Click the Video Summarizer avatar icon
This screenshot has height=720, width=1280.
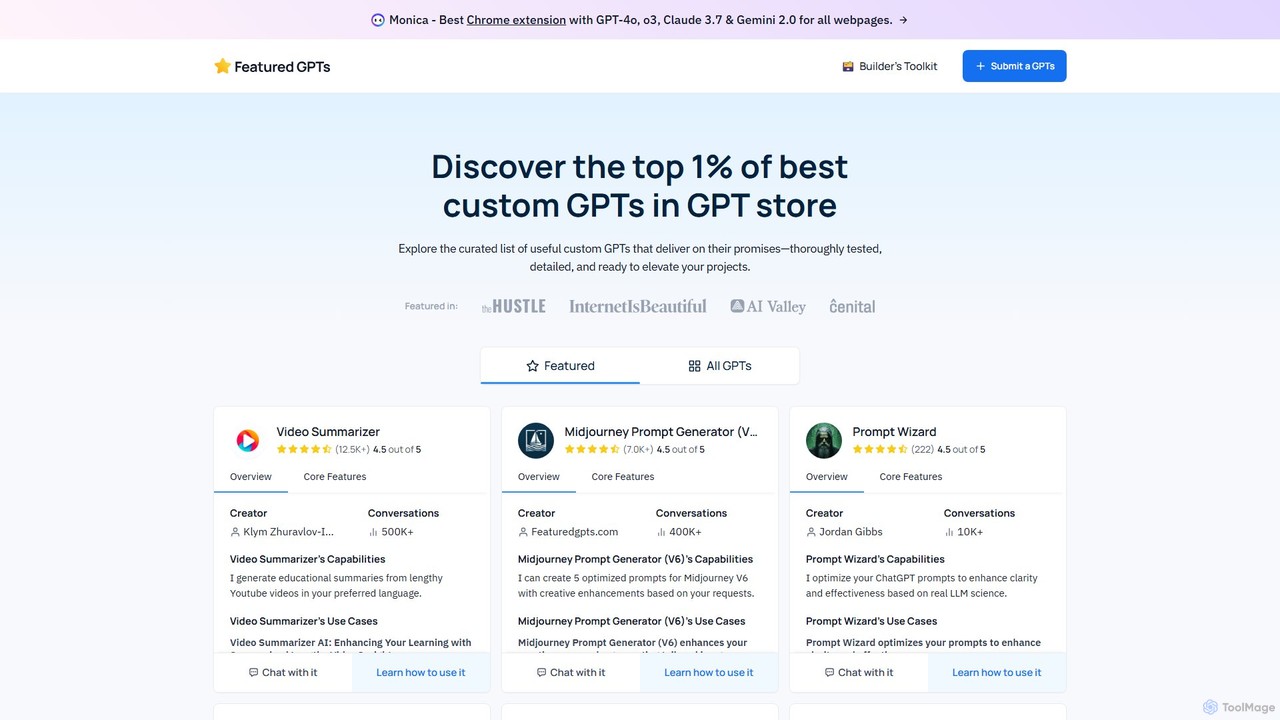pos(248,440)
